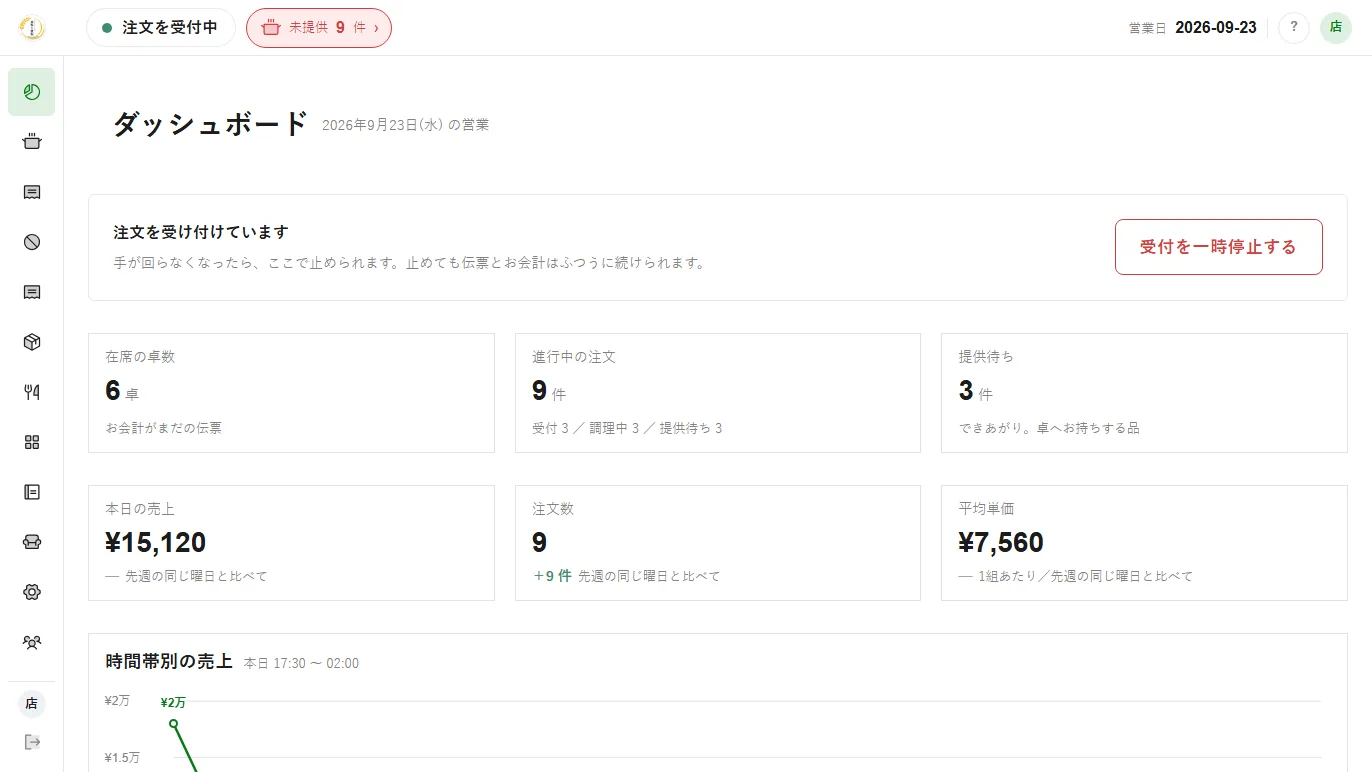Viewport: 1372px width, 772px height.
Task: Click the ¥1.5万 axis label on the chart
Action: tap(122, 757)
